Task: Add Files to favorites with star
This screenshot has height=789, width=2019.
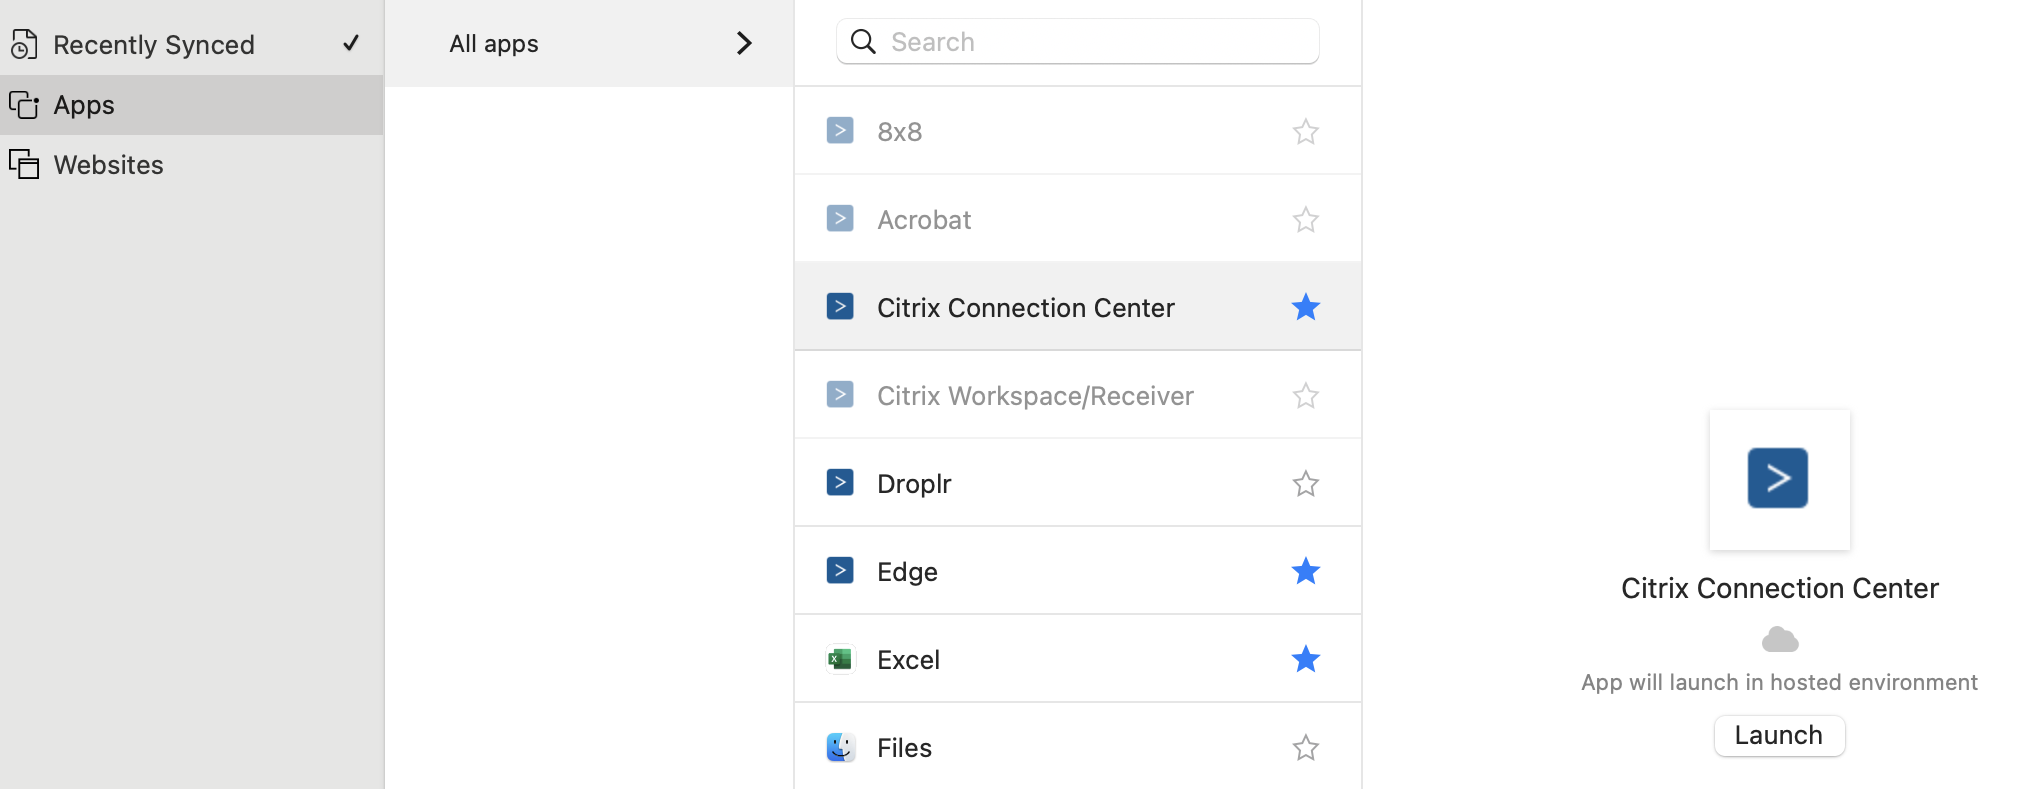Action: 1305,747
